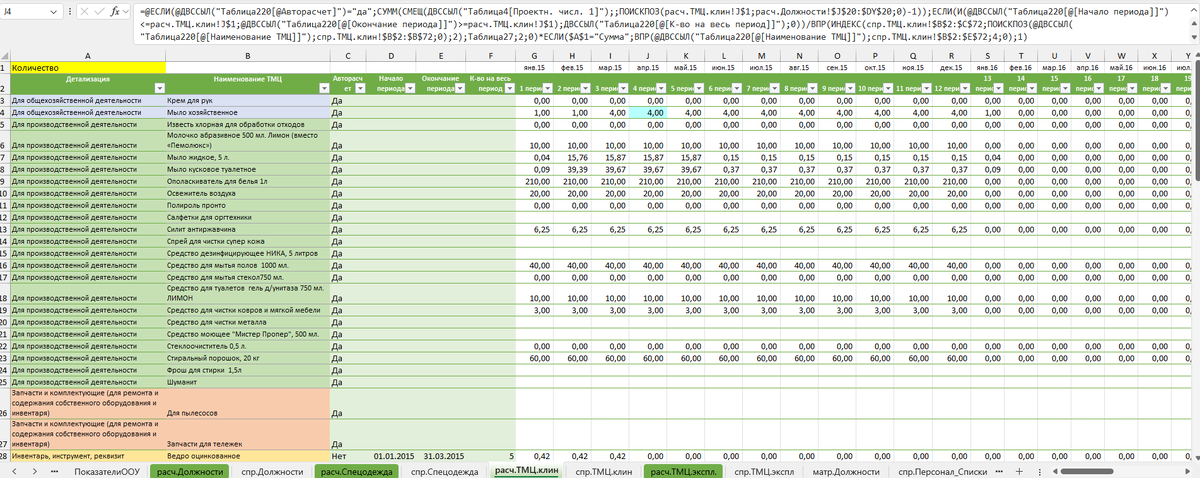Image resolution: width=1200 pixels, height=478 pixels.
Task: Switch to спр.ТМЦ.экспл sheet tab
Action: pyautogui.click(x=763, y=470)
